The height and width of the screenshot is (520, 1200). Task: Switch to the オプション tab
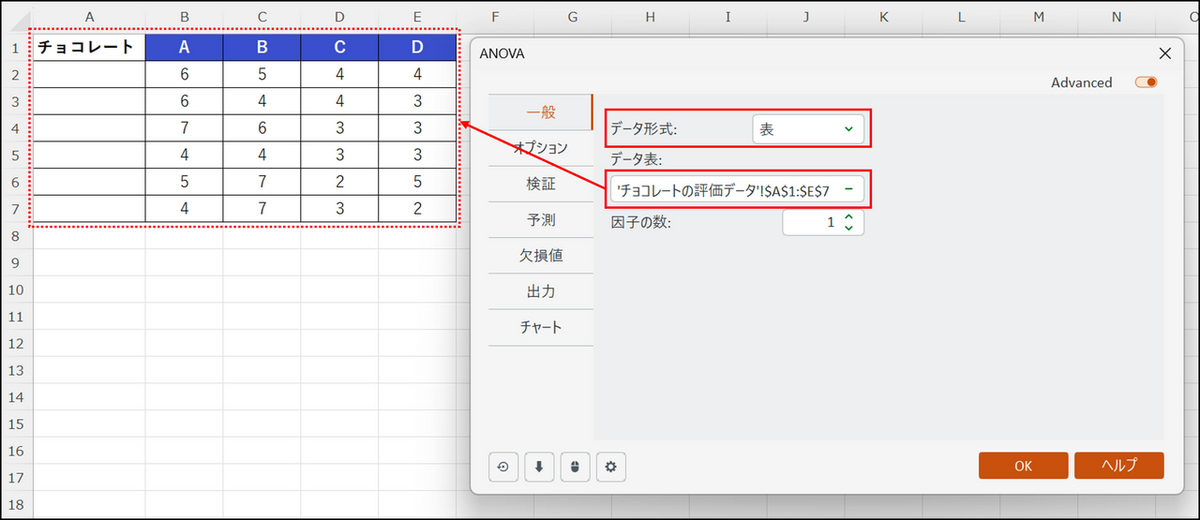coord(541,147)
